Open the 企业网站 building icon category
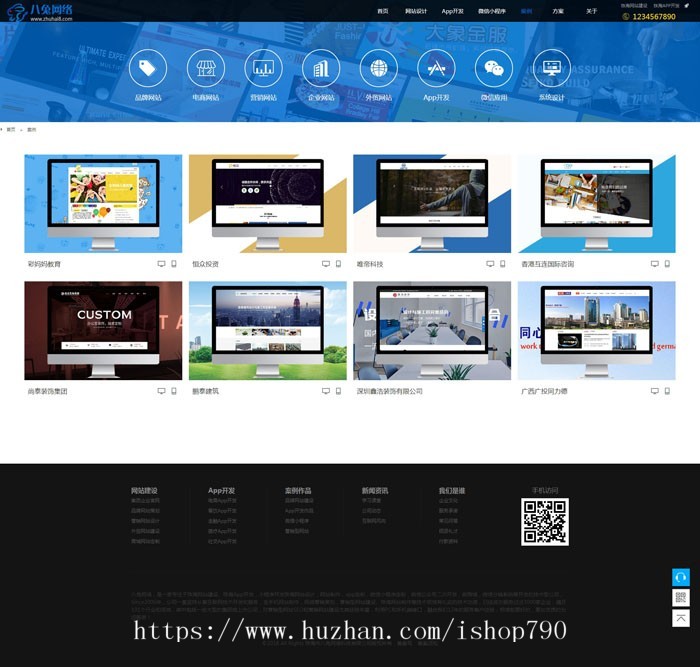Image resolution: width=700 pixels, height=667 pixels. pyautogui.click(x=321, y=68)
